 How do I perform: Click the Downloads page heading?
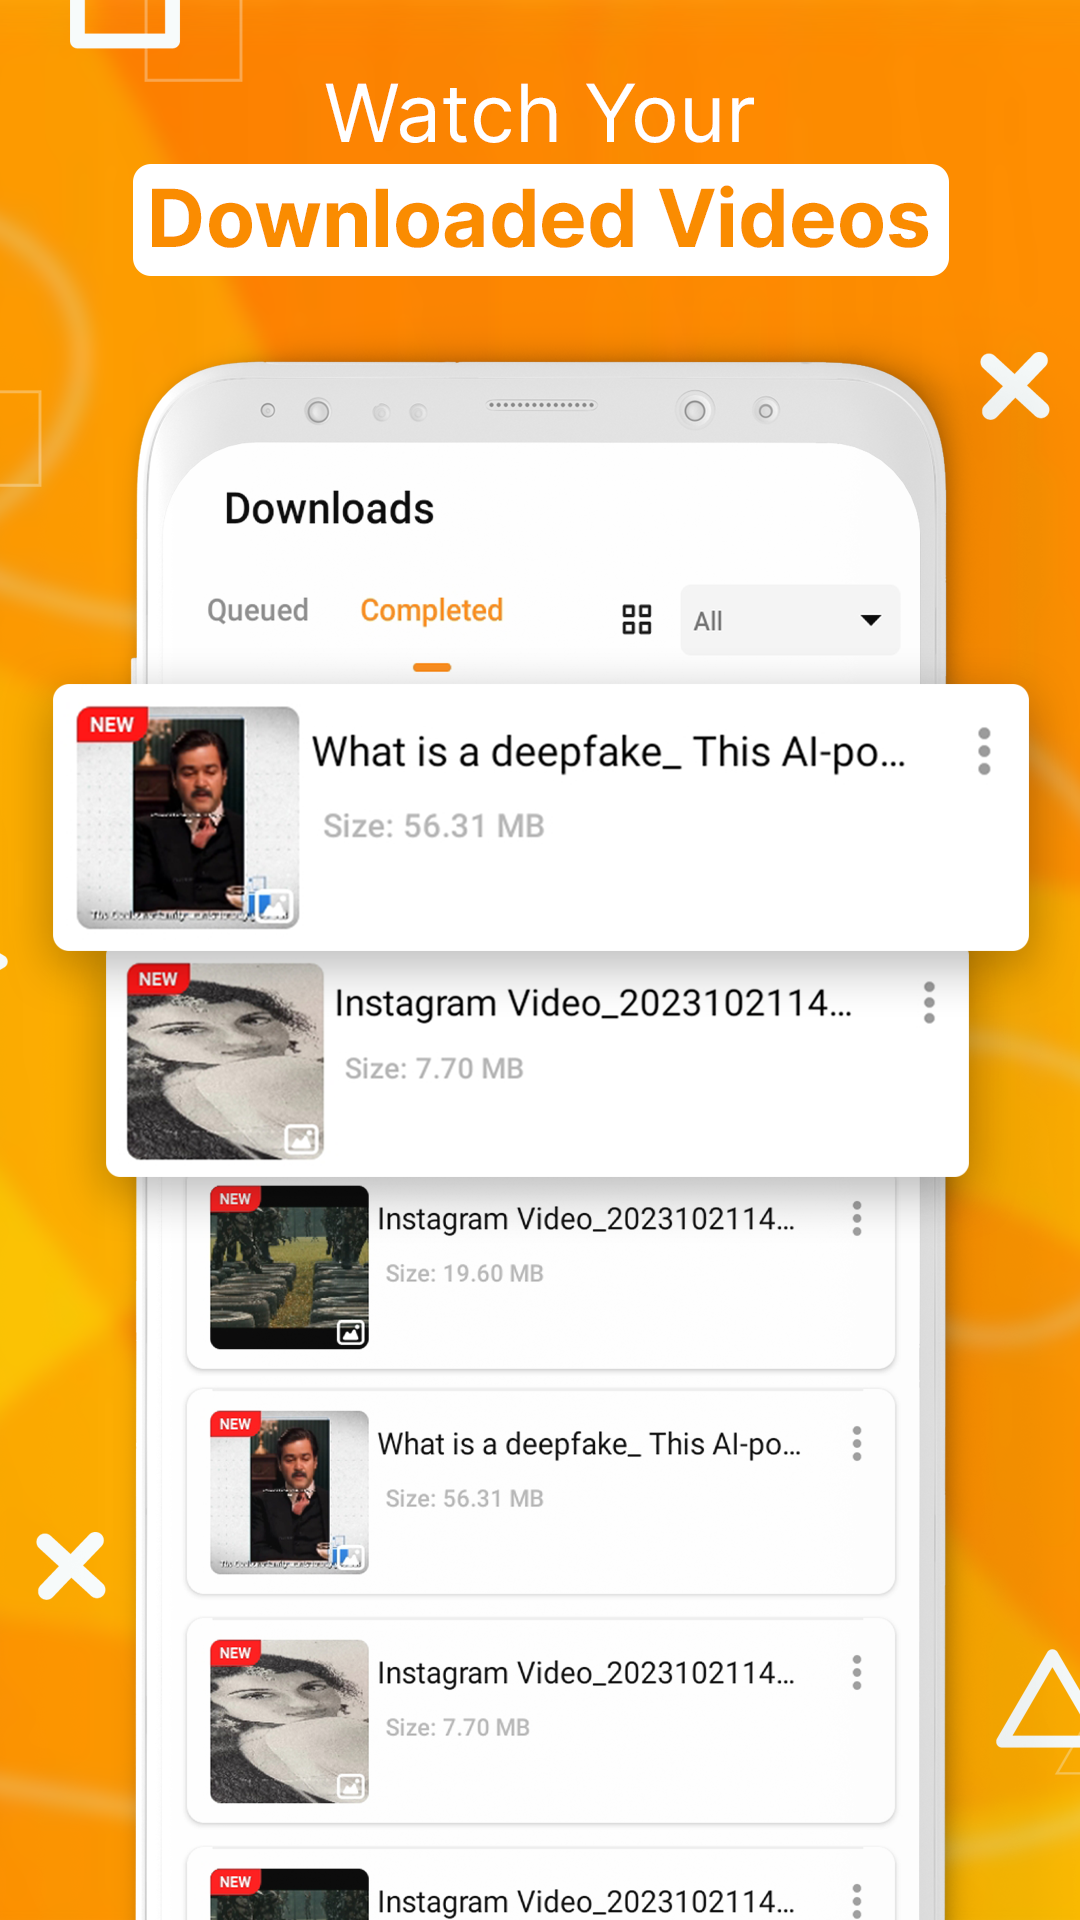329,508
